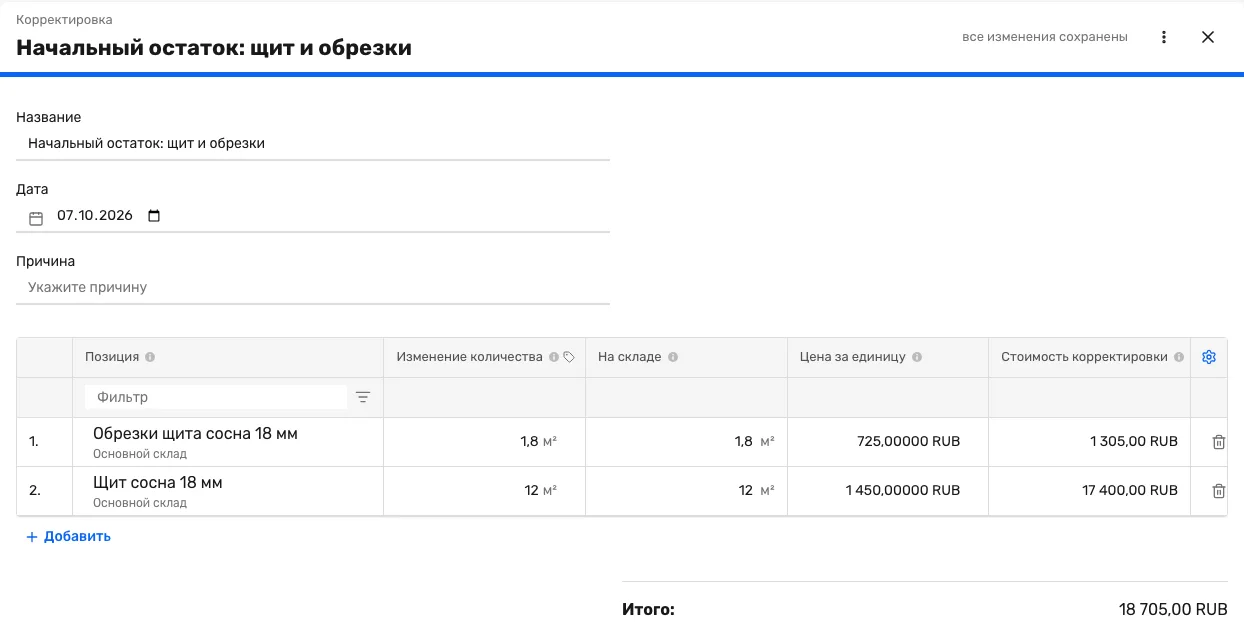Click the info icon next to Стоимость корректировки
1244x640 pixels.
click(1179, 357)
